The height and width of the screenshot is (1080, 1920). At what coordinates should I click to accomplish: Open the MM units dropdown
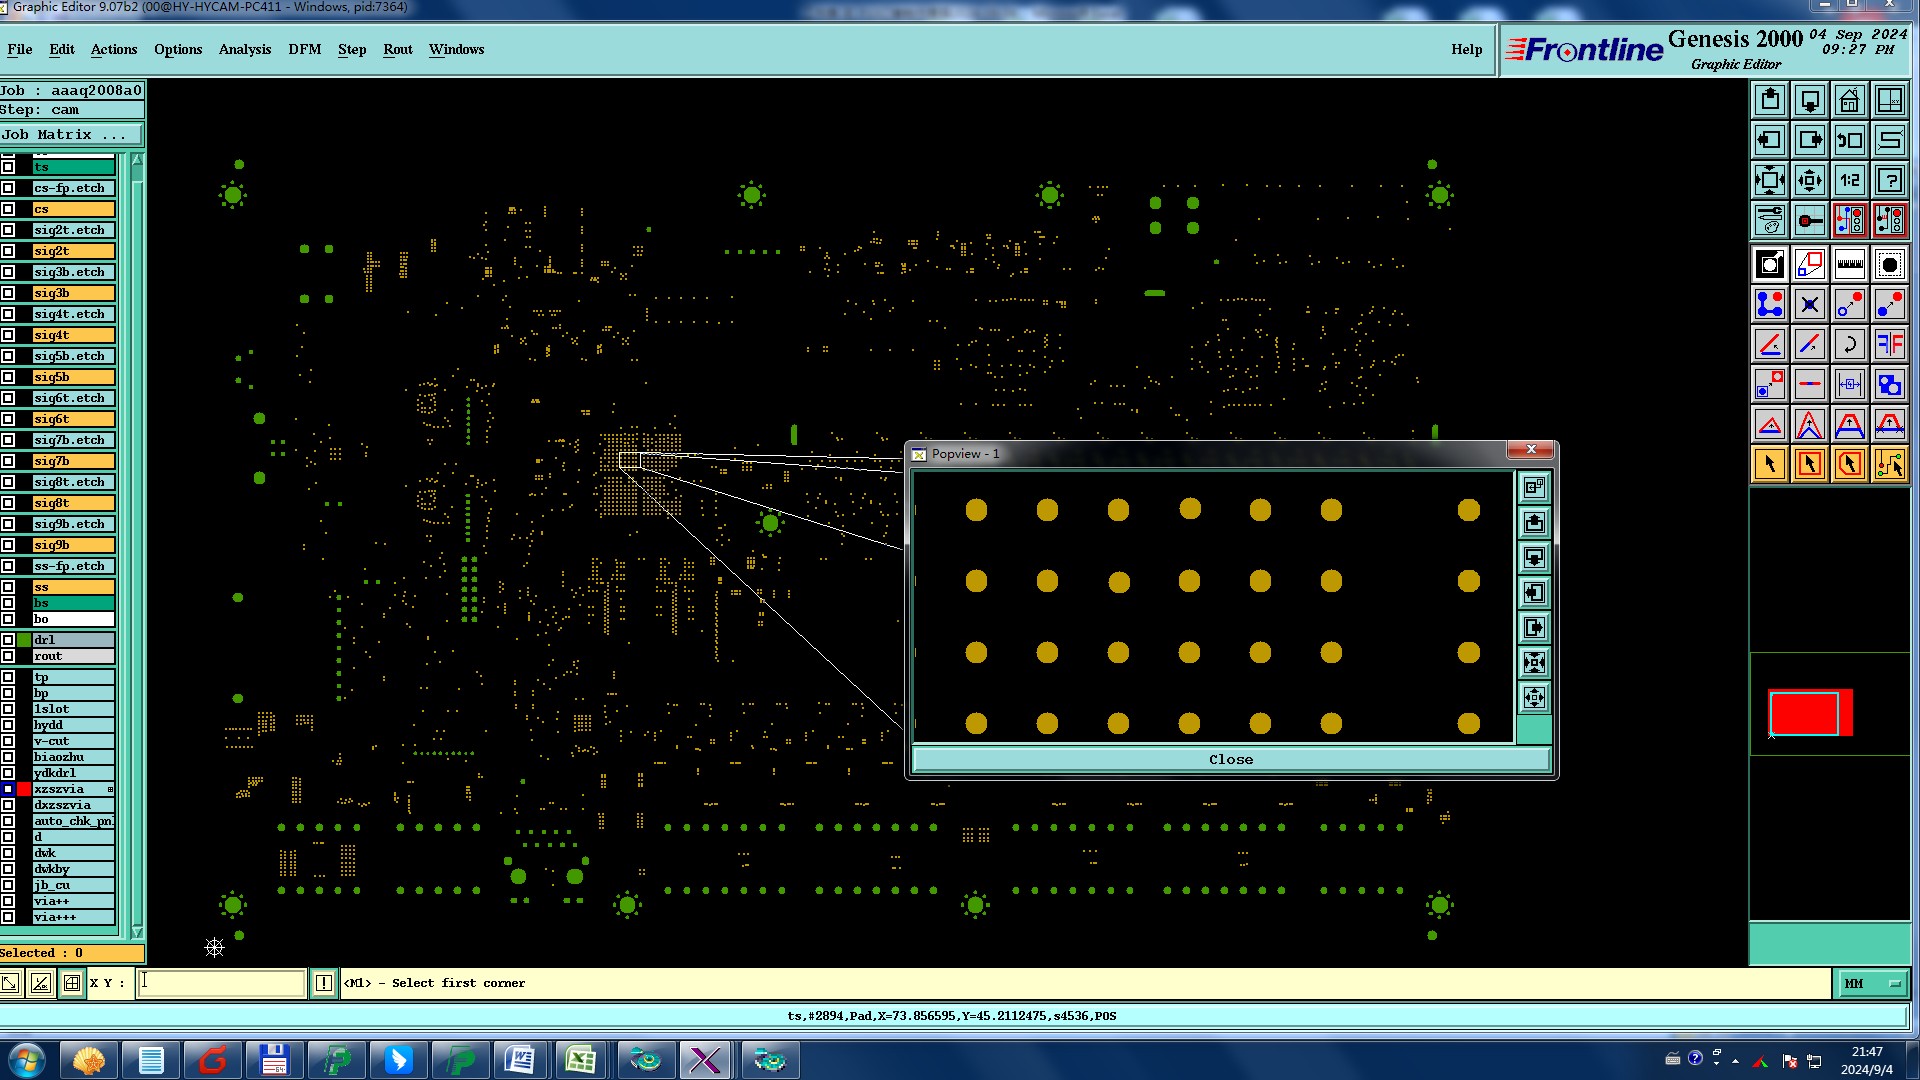tap(1871, 983)
